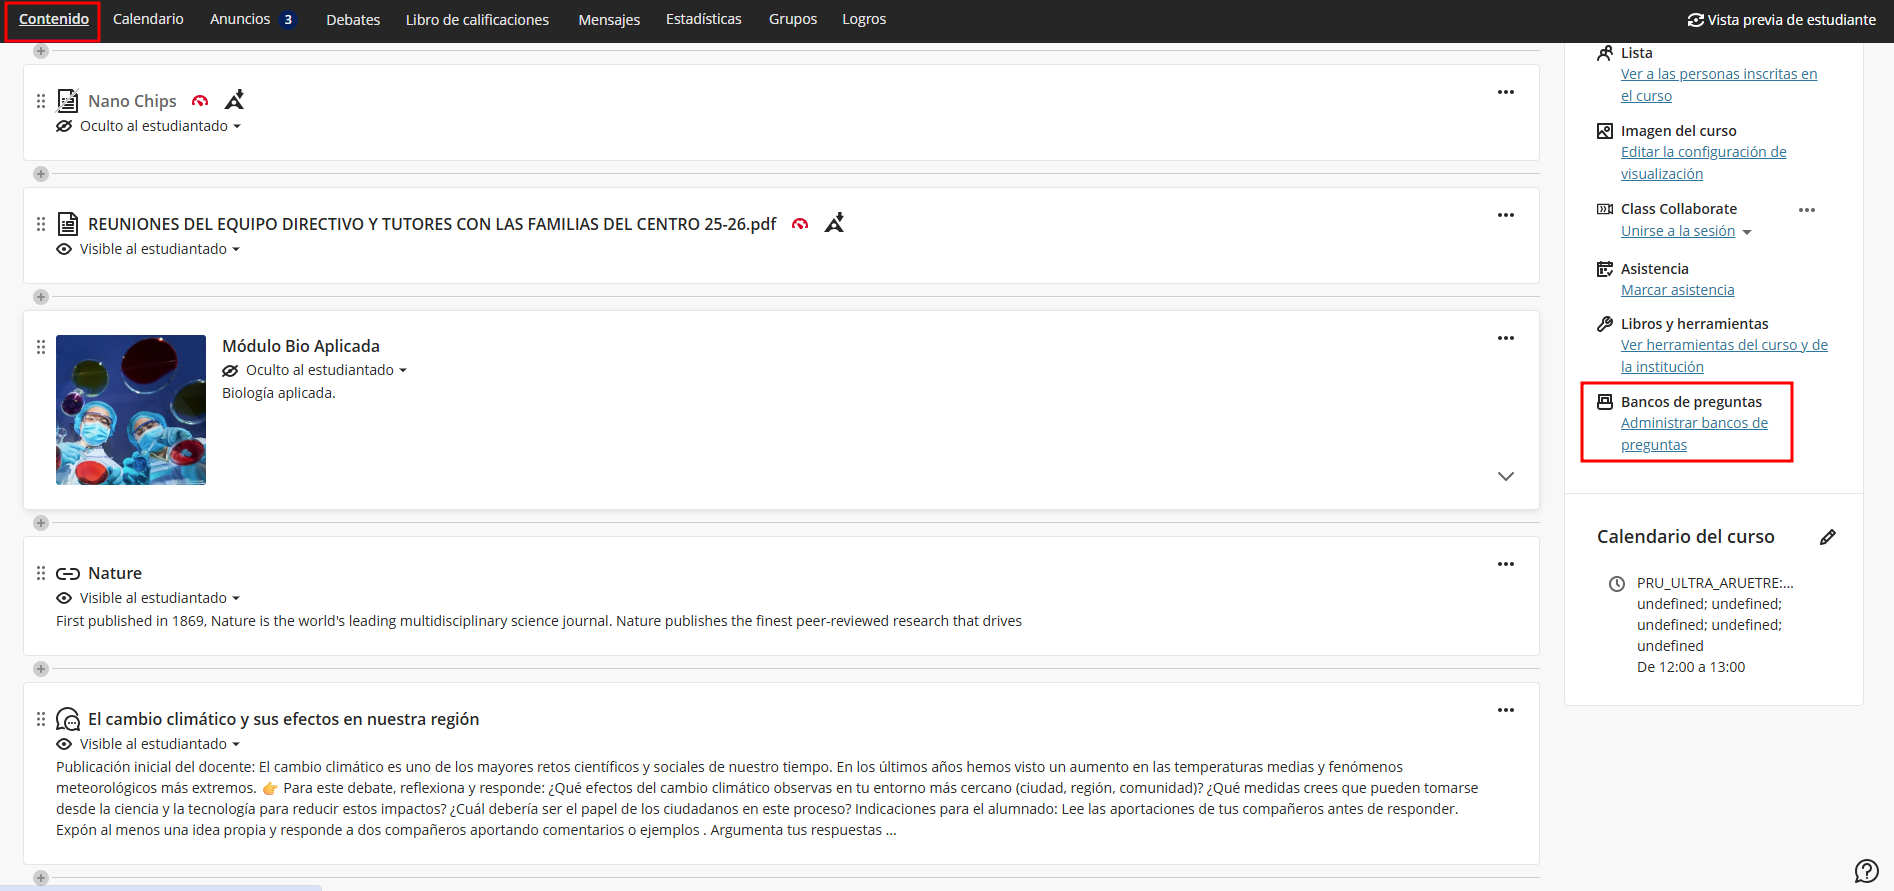Click the Marcar asistencia link
This screenshot has height=891, width=1894.
pyautogui.click(x=1677, y=290)
